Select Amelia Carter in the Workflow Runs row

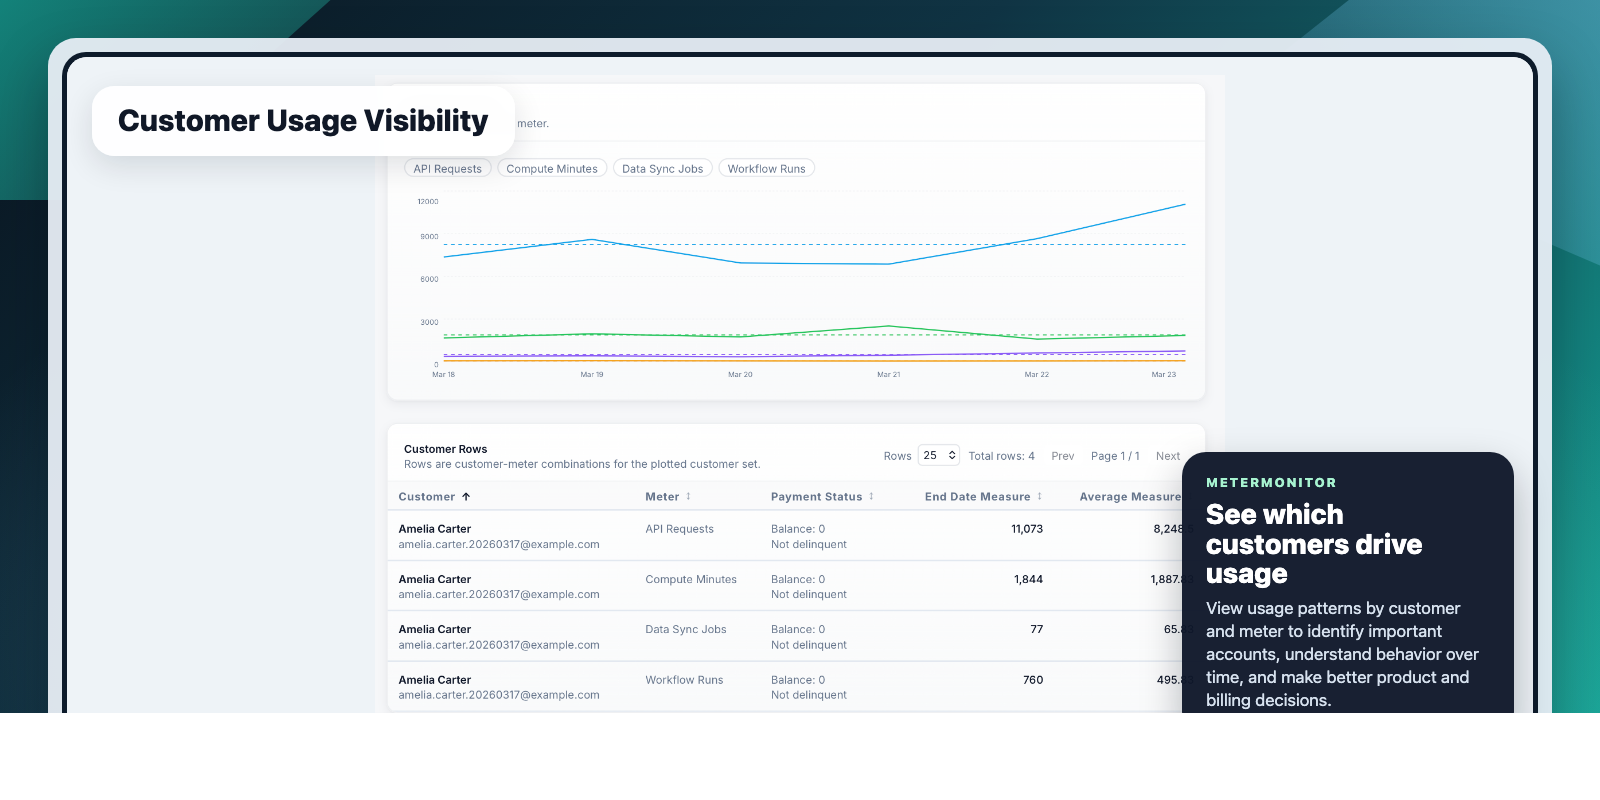pyautogui.click(x=435, y=680)
